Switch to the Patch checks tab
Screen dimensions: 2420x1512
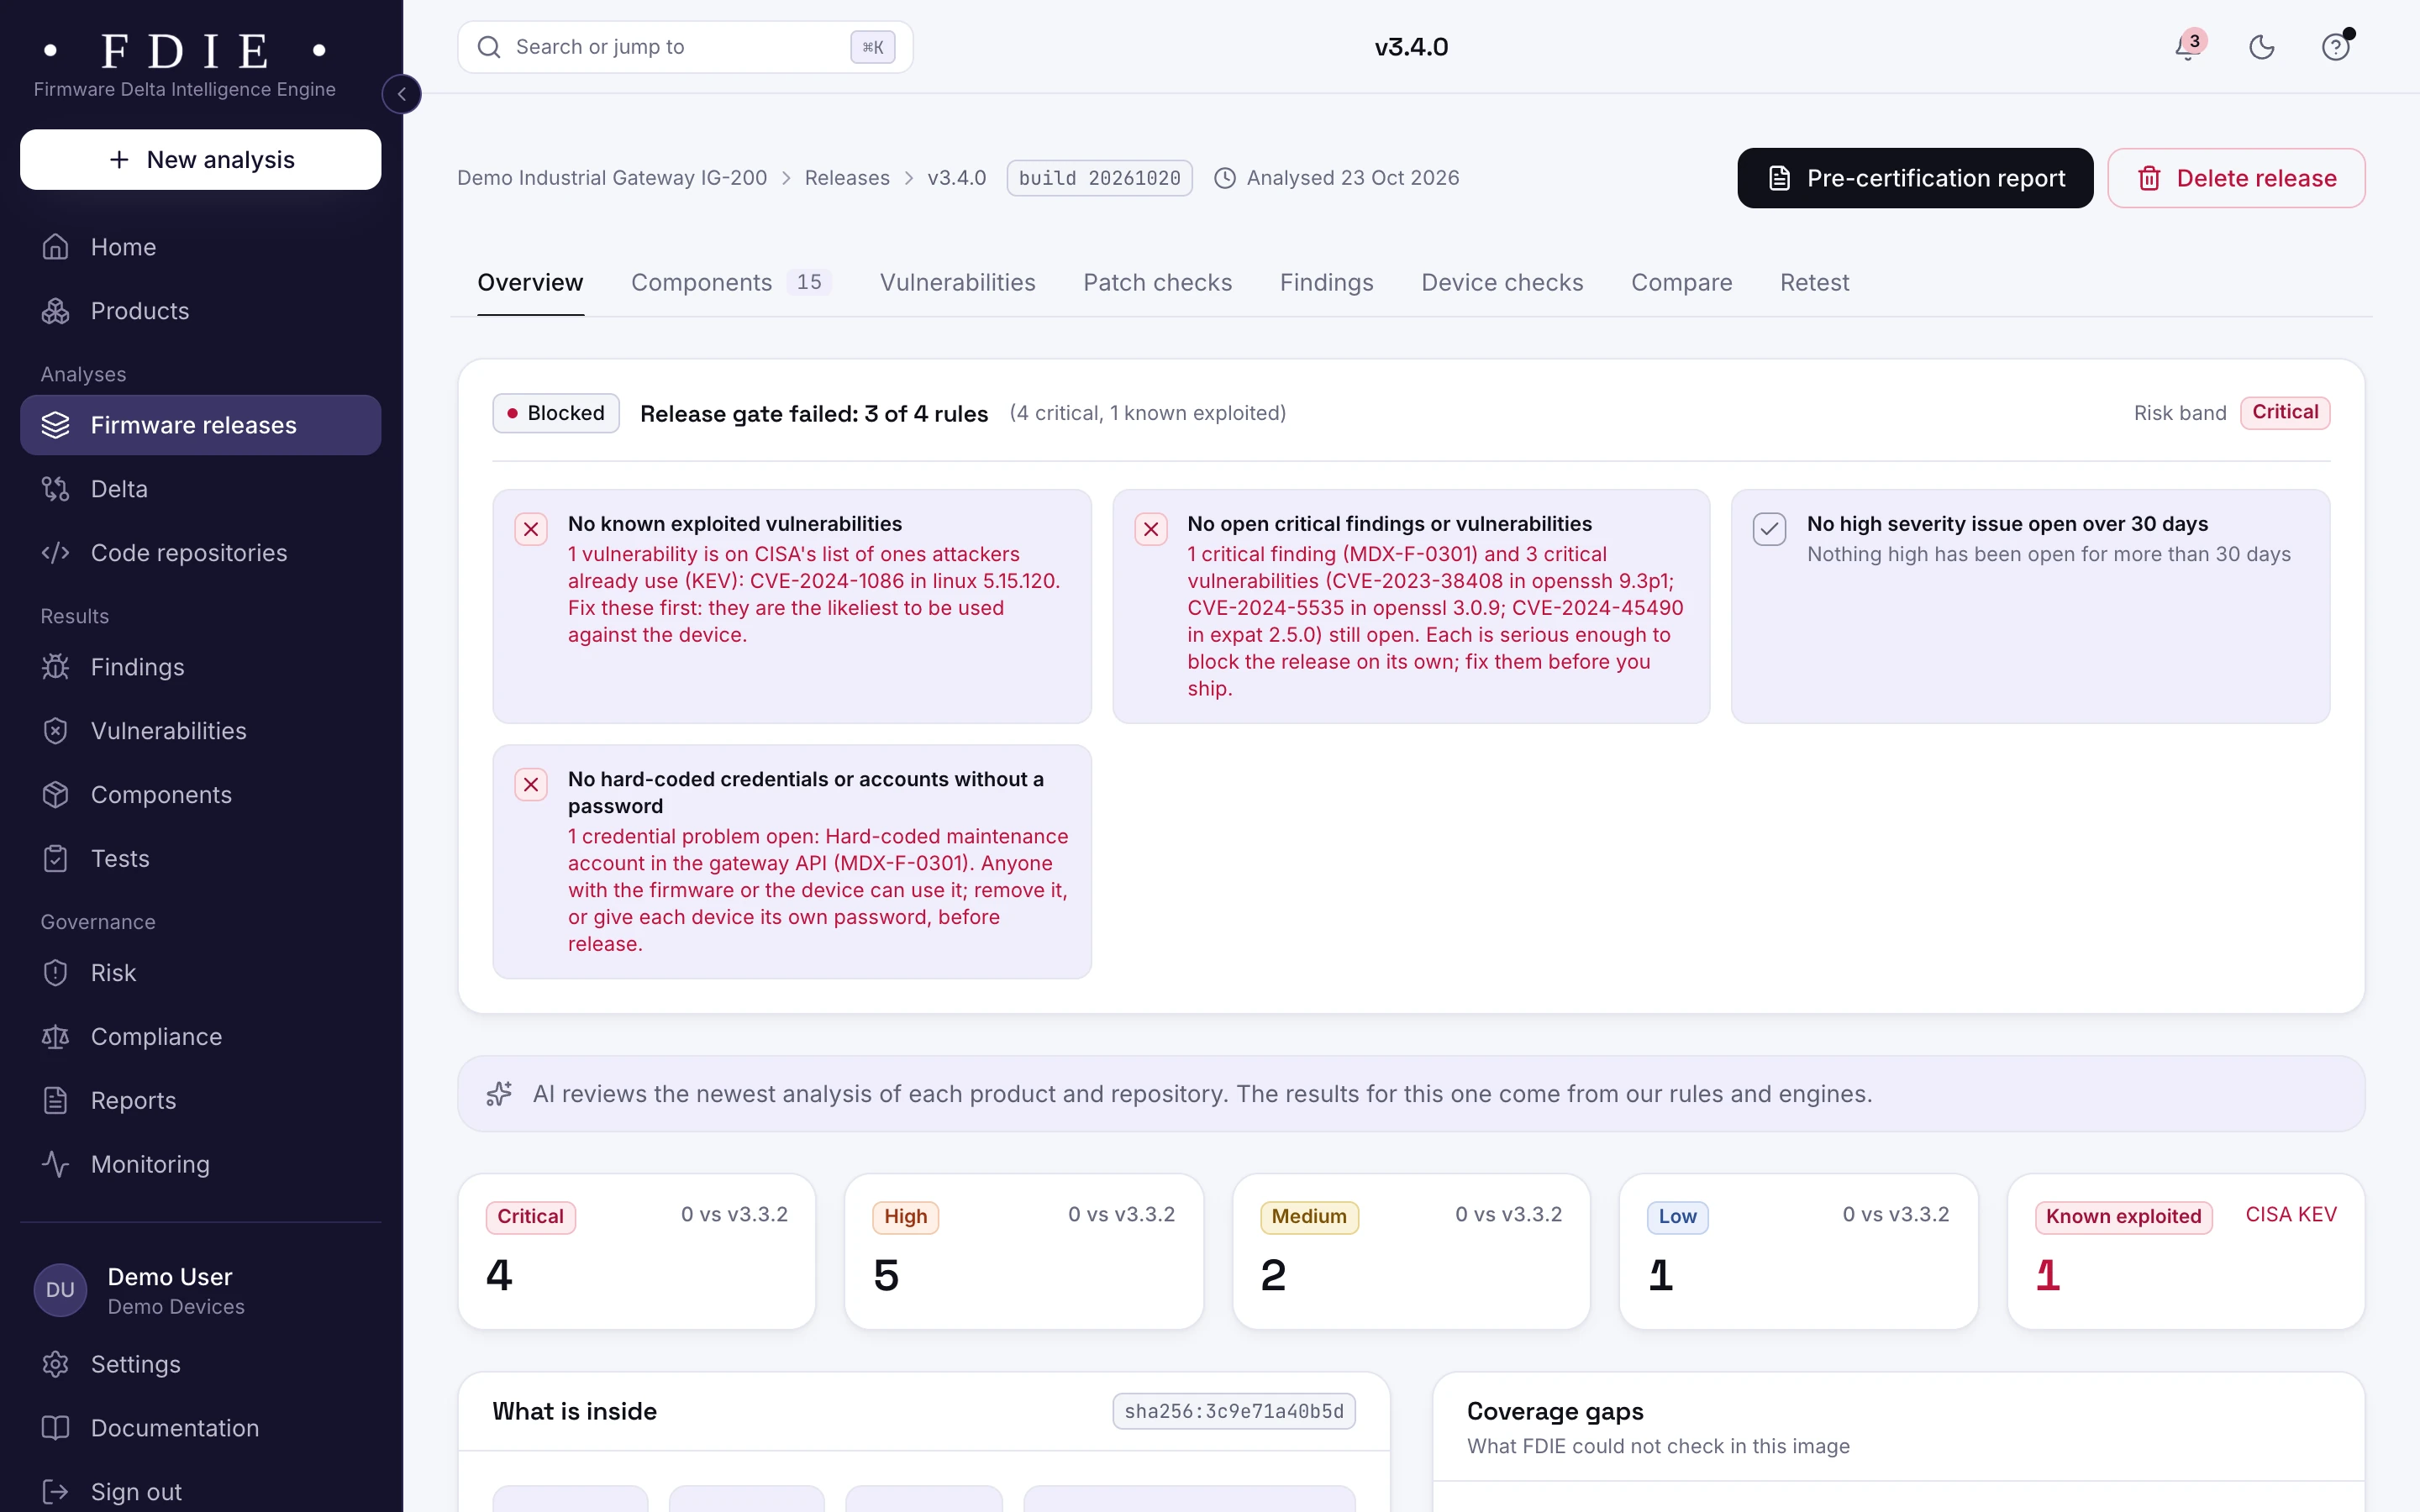click(1157, 283)
